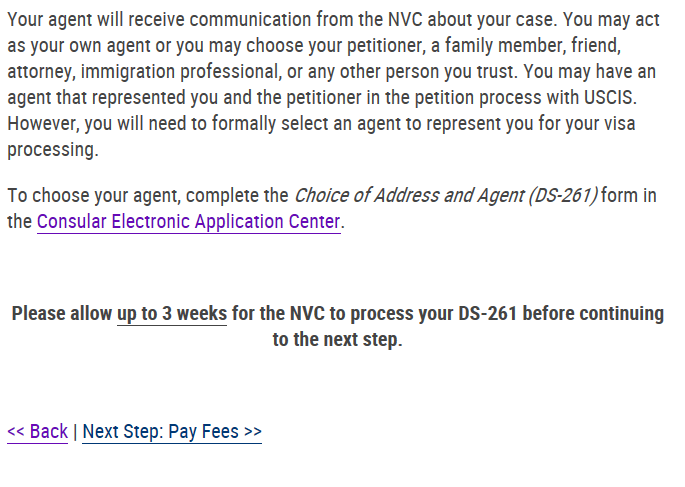Follow the Next Step: Pay Fees link
Image resolution: width=685 pixels, height=487 pixels.
(172, 432)
